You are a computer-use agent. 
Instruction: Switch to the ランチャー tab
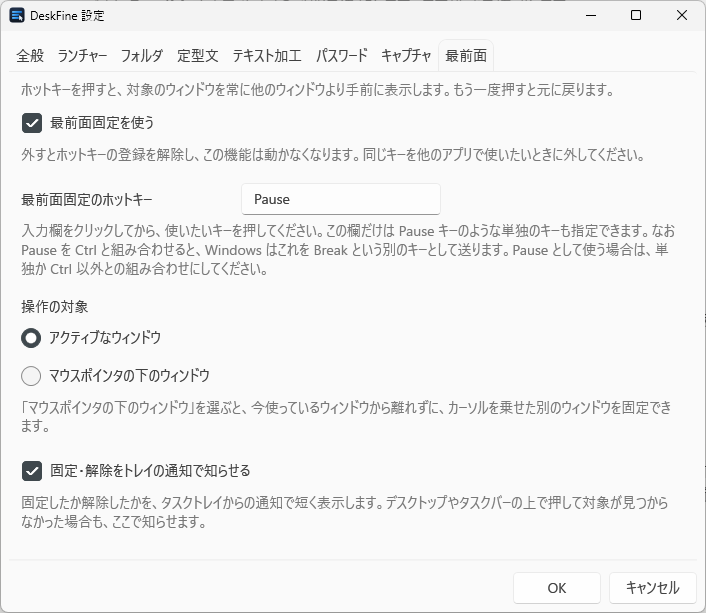pos(82,56)
